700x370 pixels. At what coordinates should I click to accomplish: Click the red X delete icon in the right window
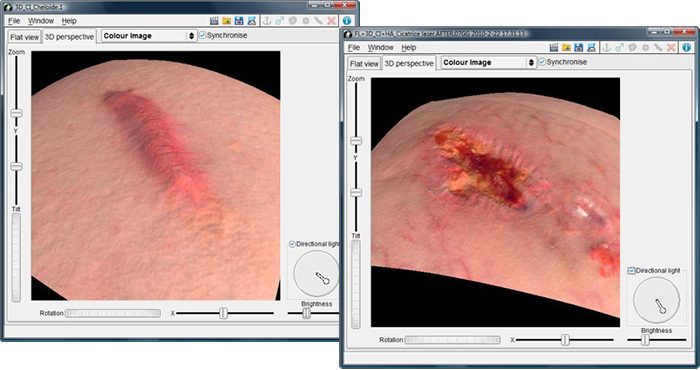click(671, 47)
